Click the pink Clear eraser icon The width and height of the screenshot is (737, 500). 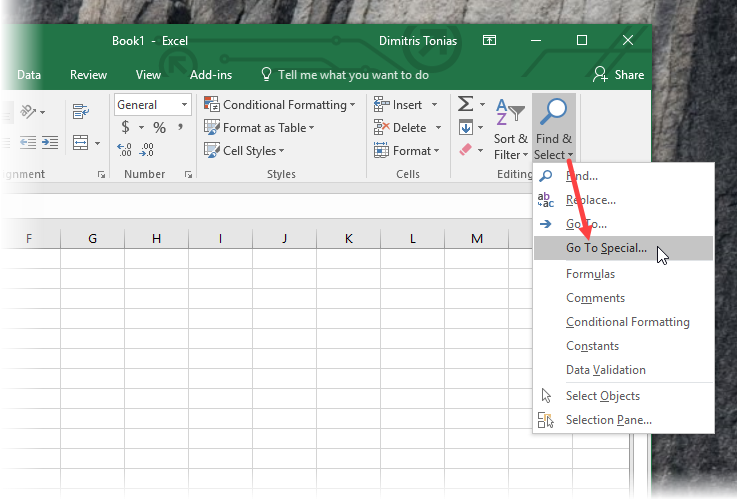[x=465, y=150]
